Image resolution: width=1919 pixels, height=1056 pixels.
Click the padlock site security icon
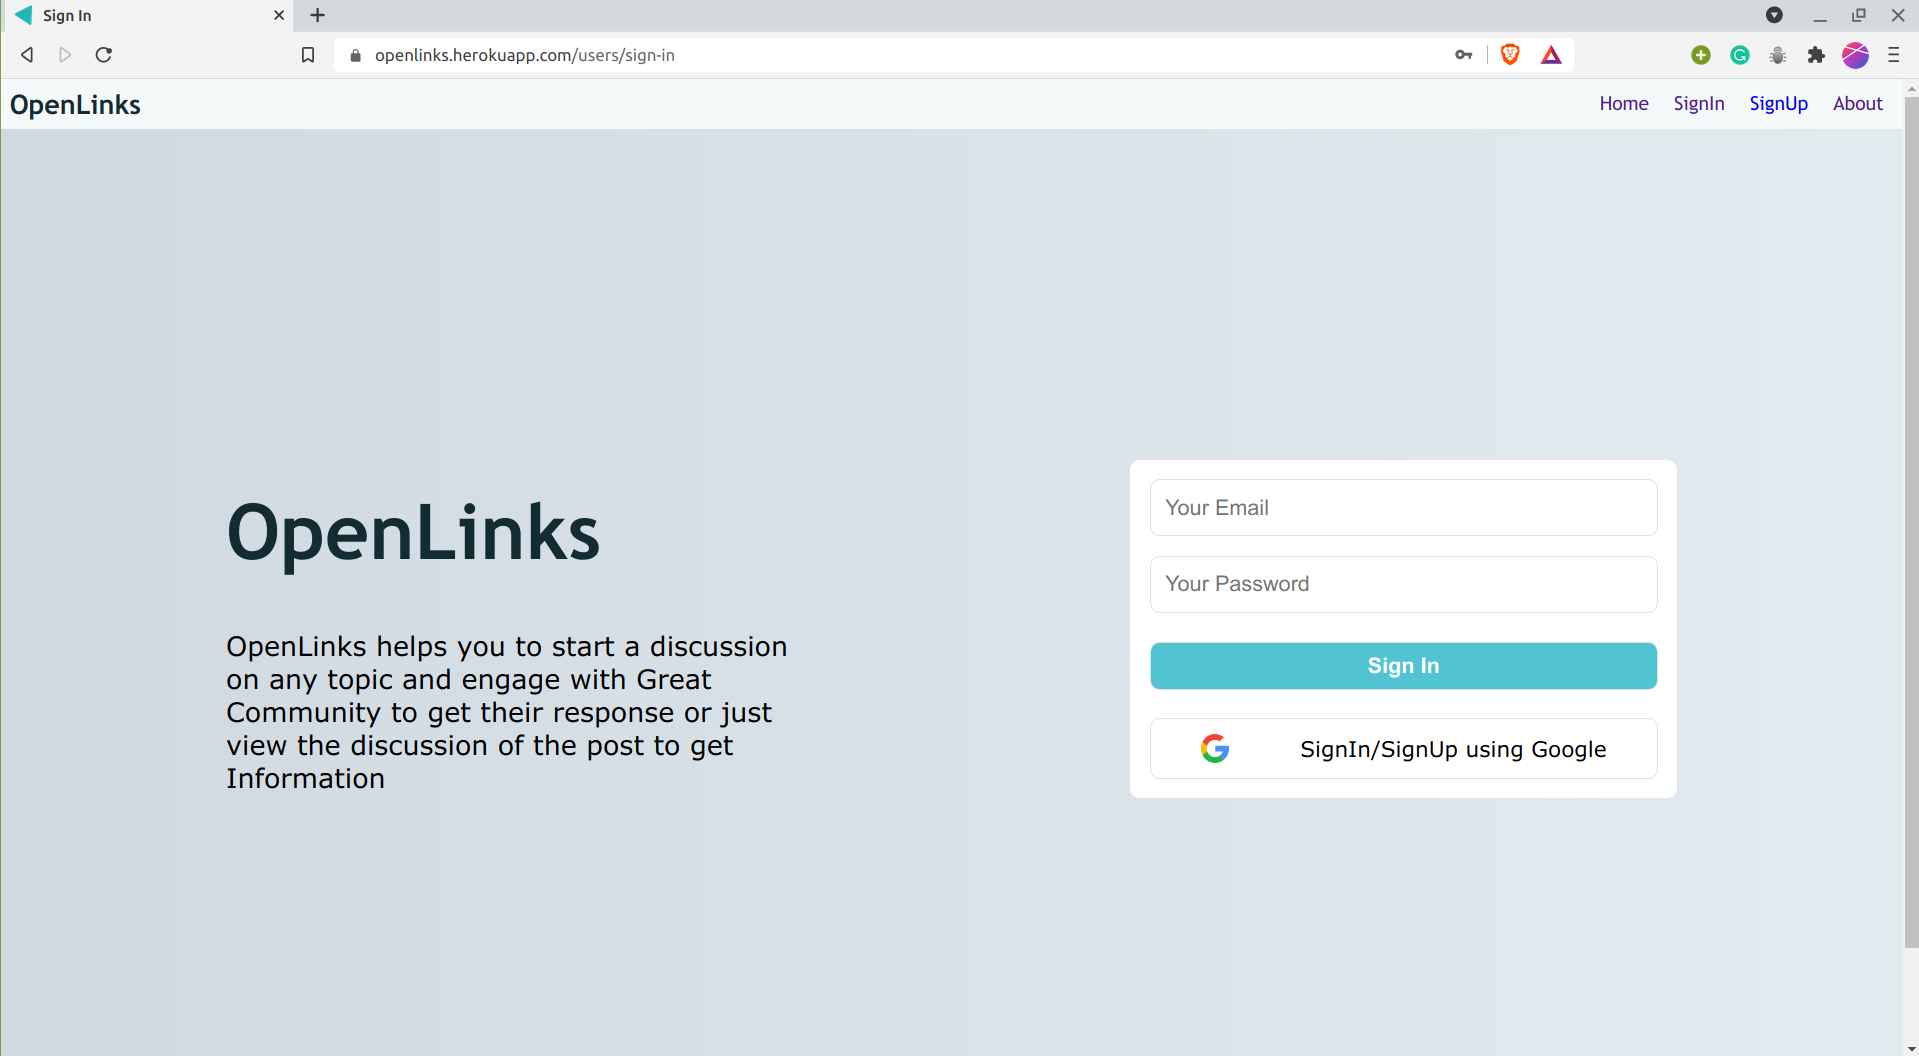click(x=355, y=55)
